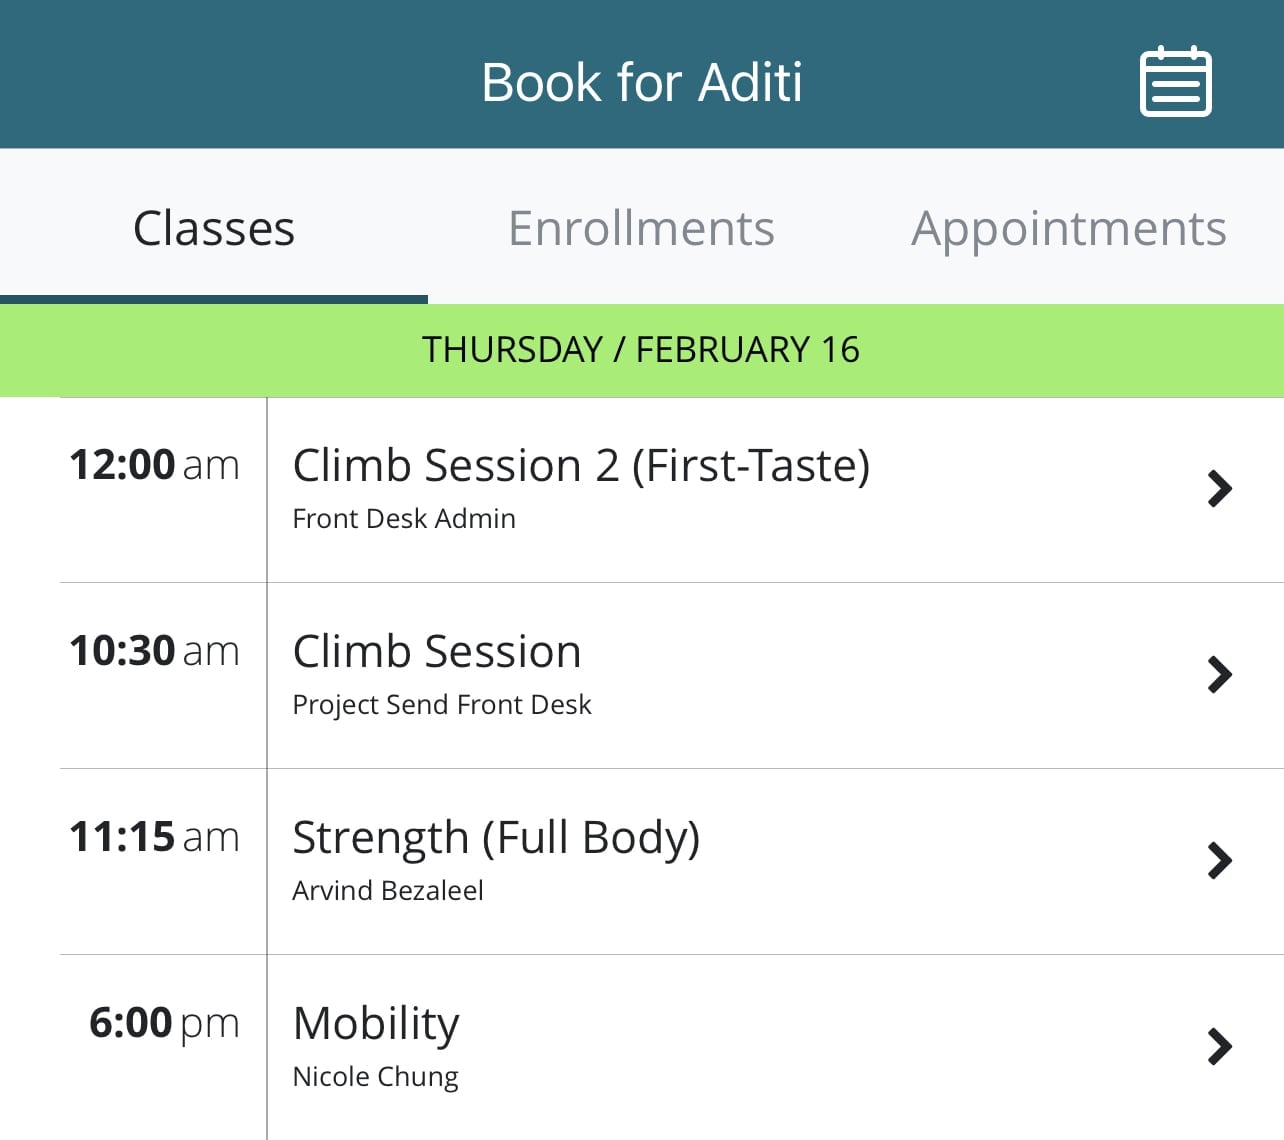Viewport: 1284px width, 1140px height.
Task: Click the 10:30 am time slot
Action: coord(154,651)
